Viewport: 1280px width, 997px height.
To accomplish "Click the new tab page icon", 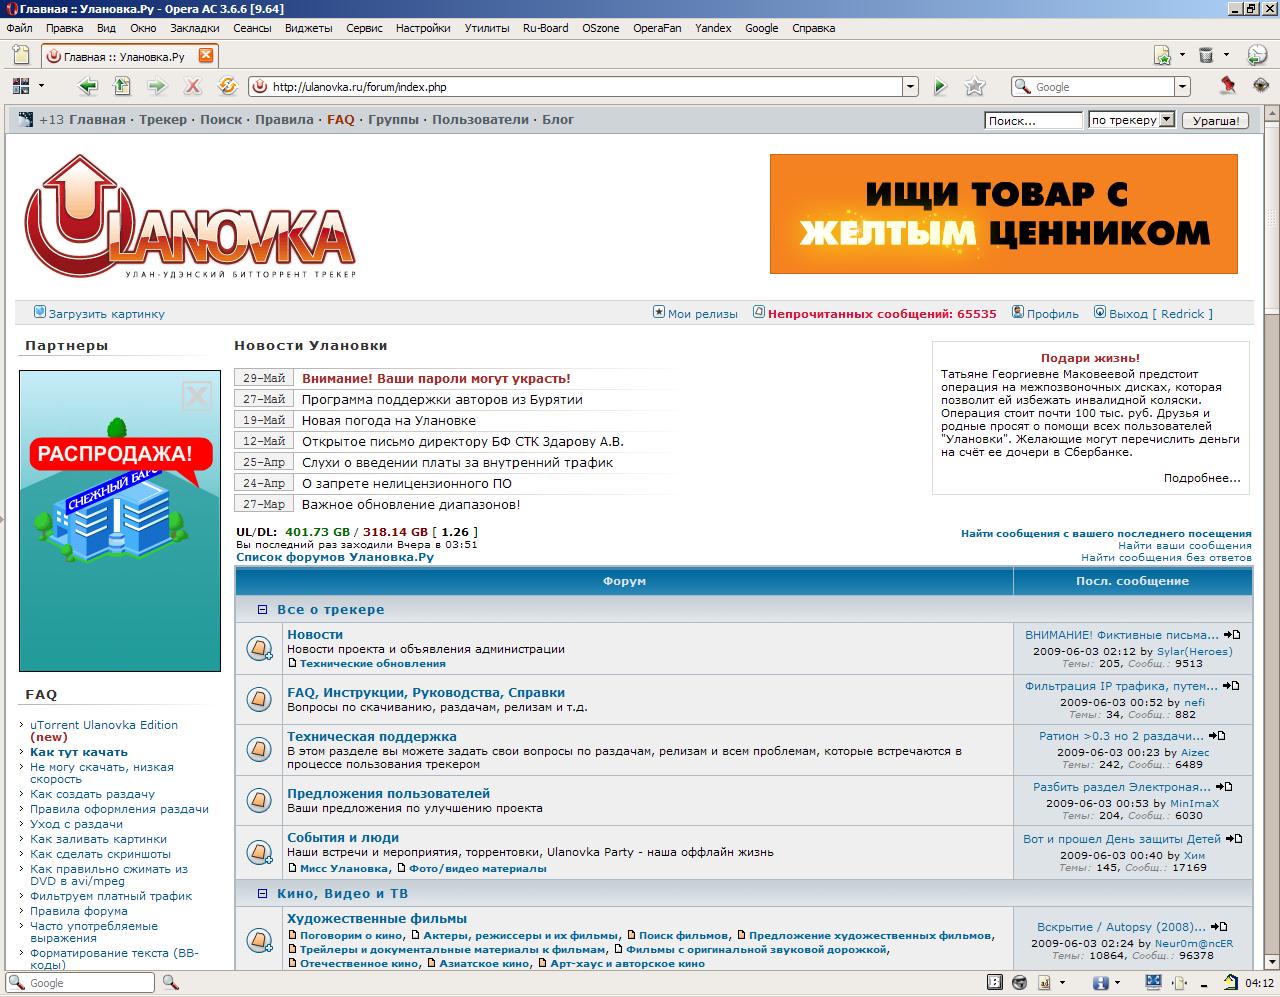I will click(x=20, y=55).
